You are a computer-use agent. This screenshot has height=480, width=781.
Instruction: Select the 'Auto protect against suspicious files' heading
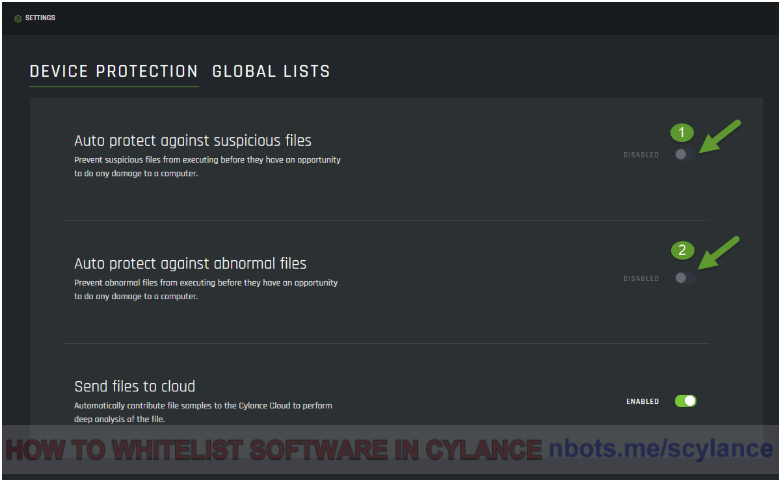(193, 141)
